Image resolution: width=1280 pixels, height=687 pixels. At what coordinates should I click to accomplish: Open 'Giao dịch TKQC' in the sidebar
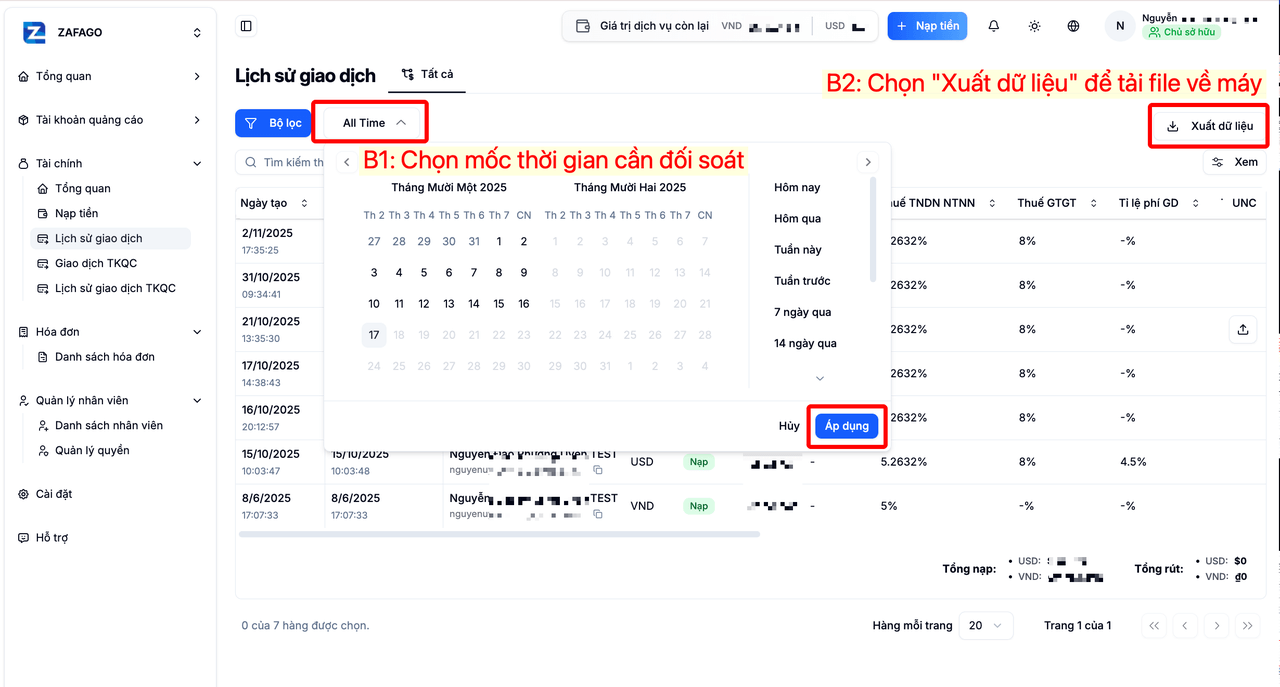tap(96, 263)
